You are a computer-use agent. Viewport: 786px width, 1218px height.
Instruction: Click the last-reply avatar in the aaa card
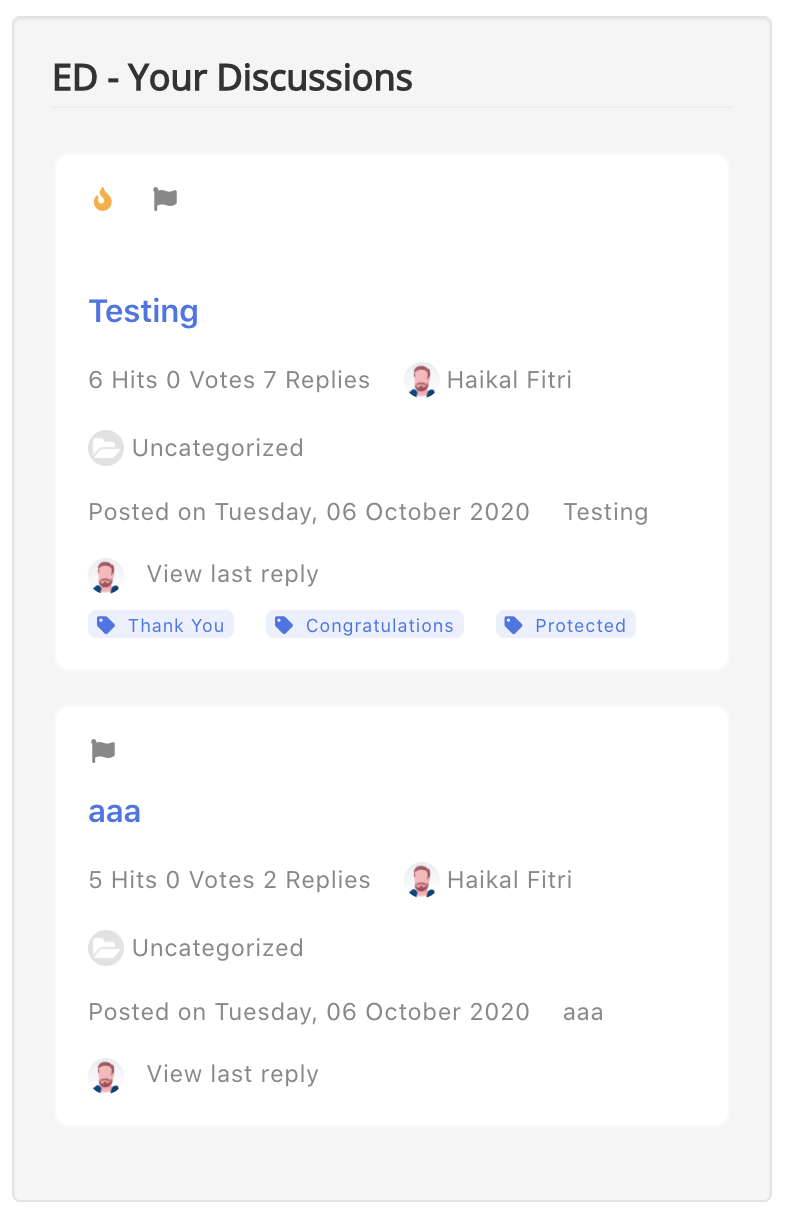[106, 1075]
